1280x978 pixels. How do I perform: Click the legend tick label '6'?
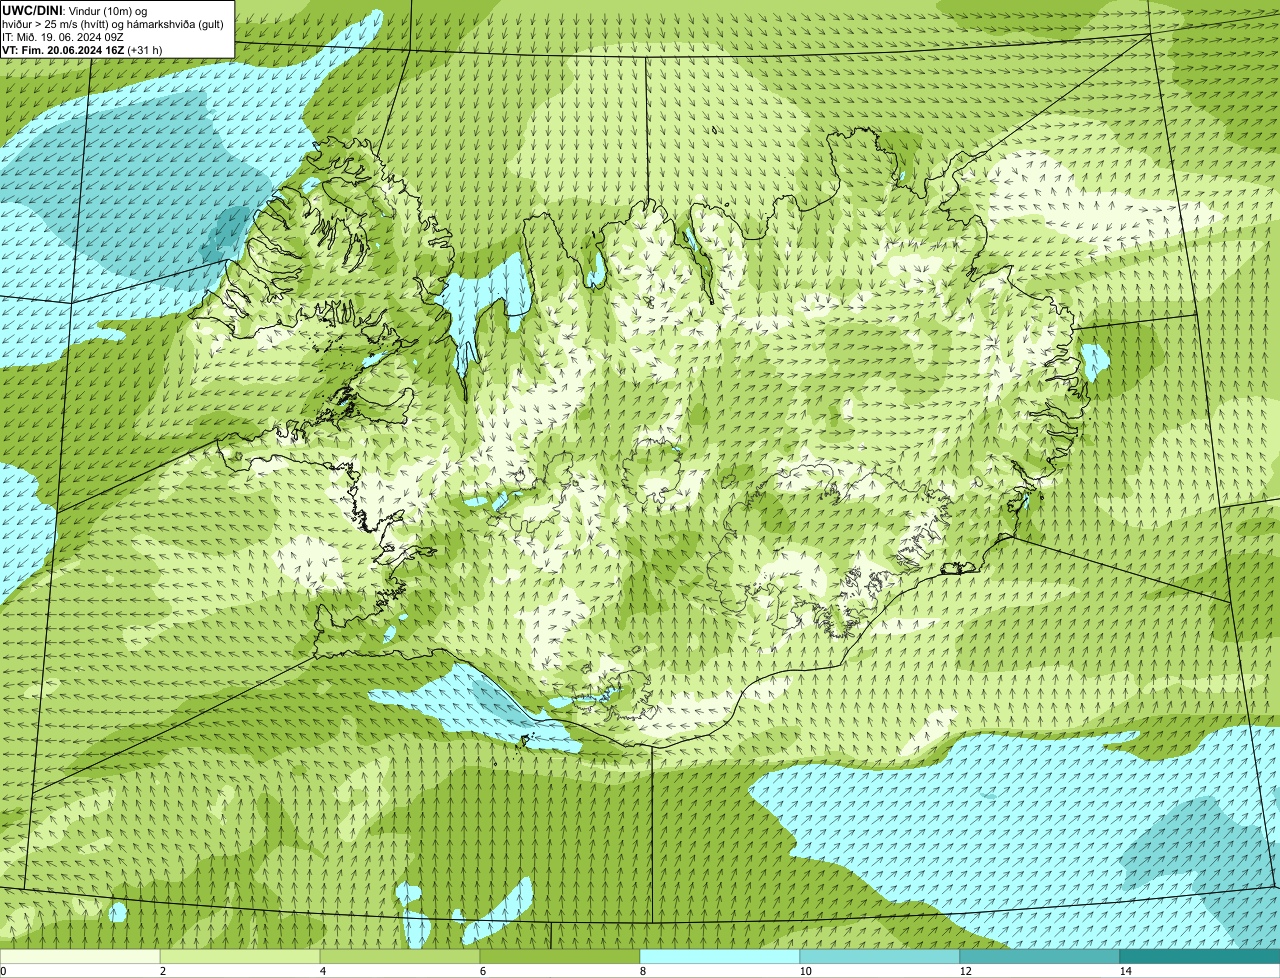pos(482,971)
